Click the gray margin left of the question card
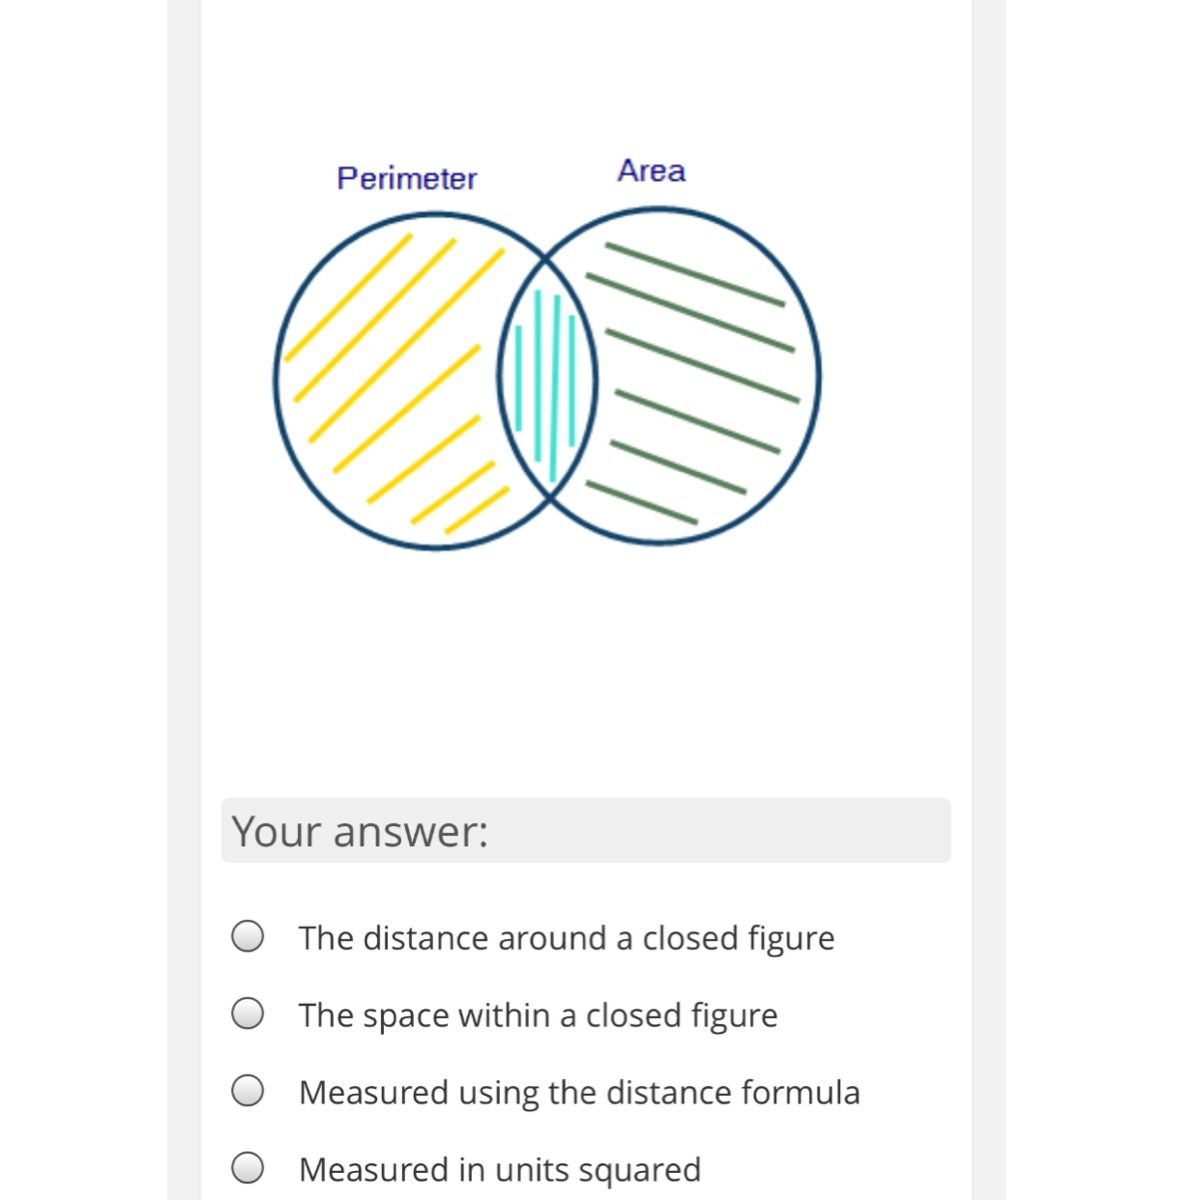Image resolution: width=1198 pixels, height=1200 pixels. click(183, 600)
